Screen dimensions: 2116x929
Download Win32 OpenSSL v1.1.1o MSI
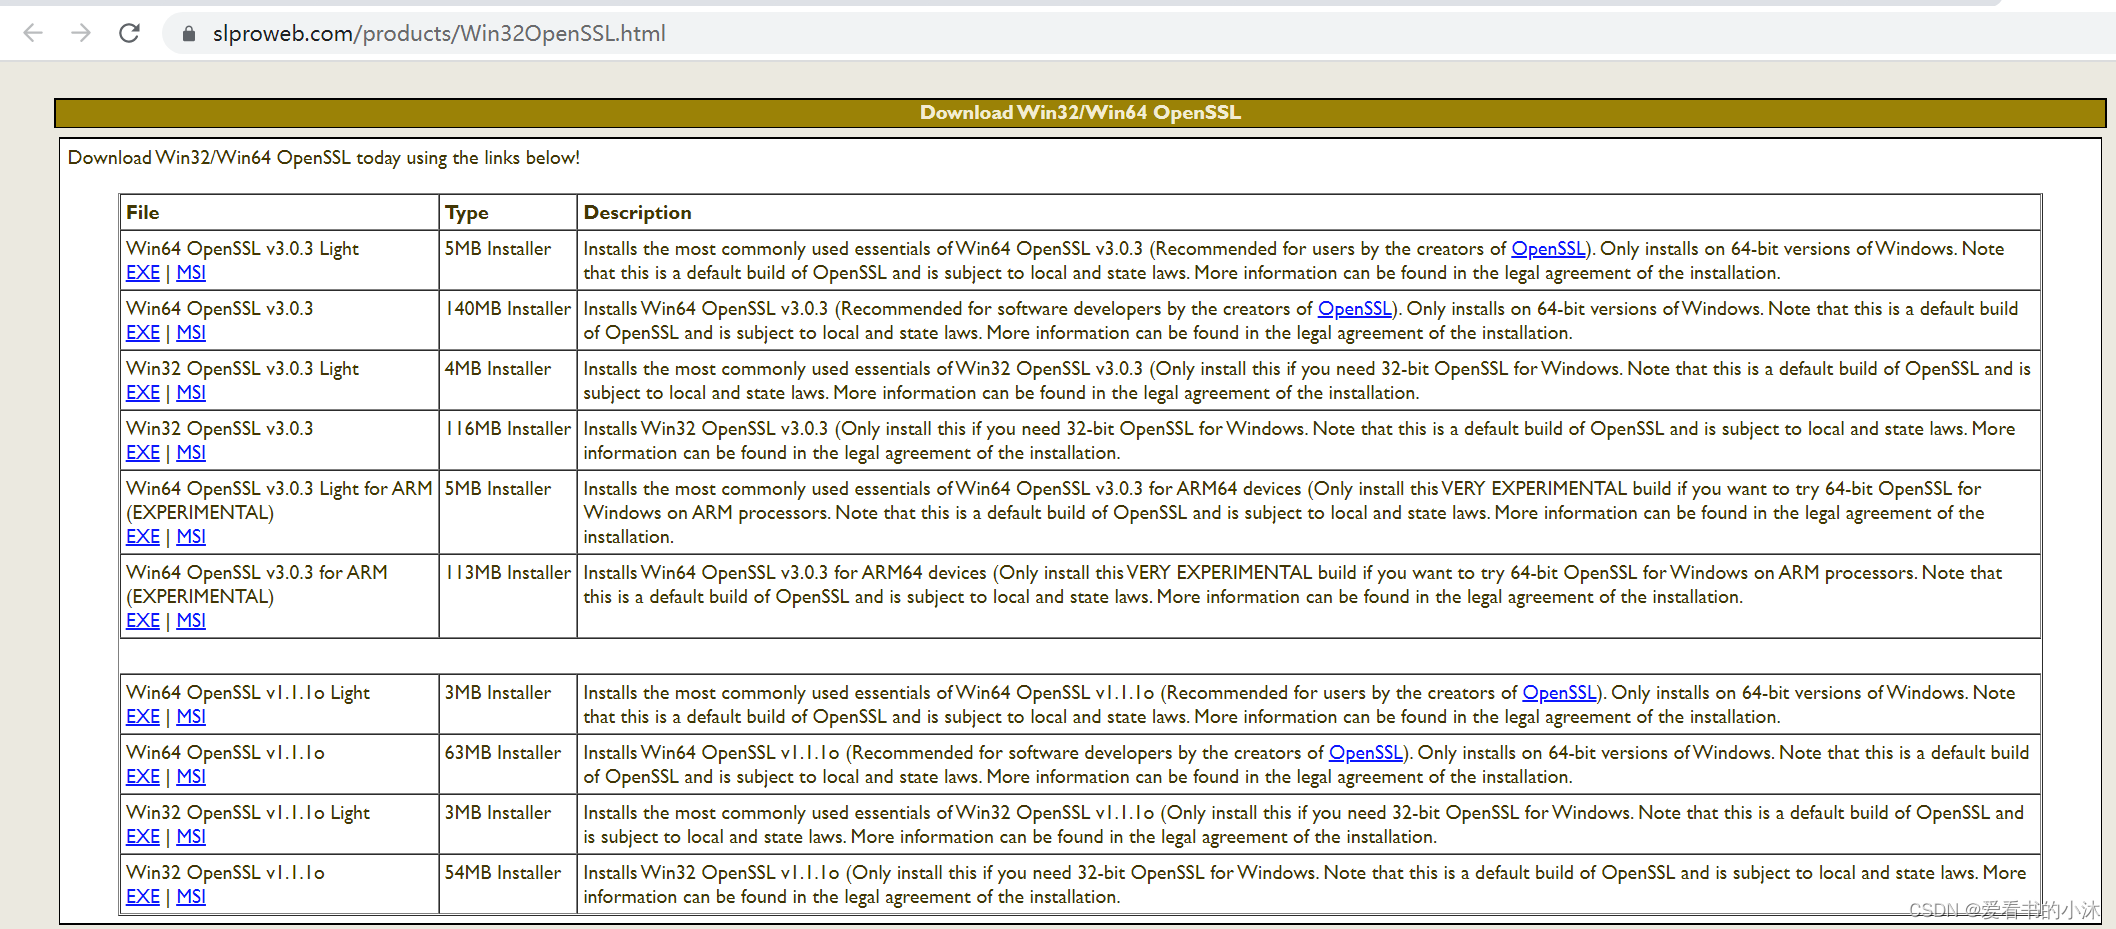click(x=191, y=897)
